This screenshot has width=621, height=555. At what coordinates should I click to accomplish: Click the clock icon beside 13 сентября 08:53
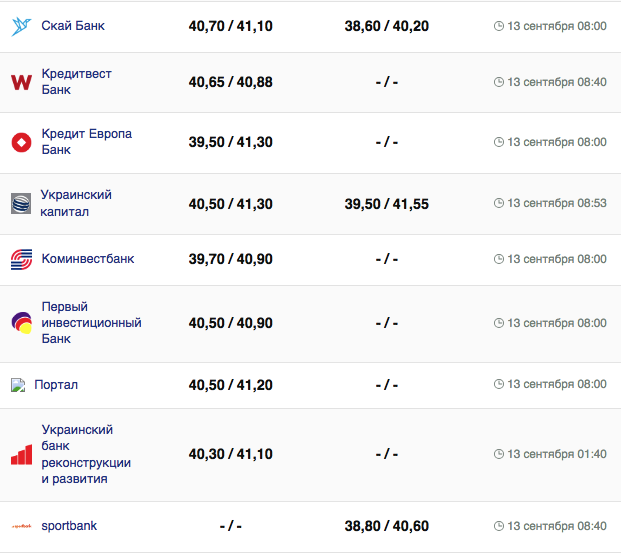(499, 203)
